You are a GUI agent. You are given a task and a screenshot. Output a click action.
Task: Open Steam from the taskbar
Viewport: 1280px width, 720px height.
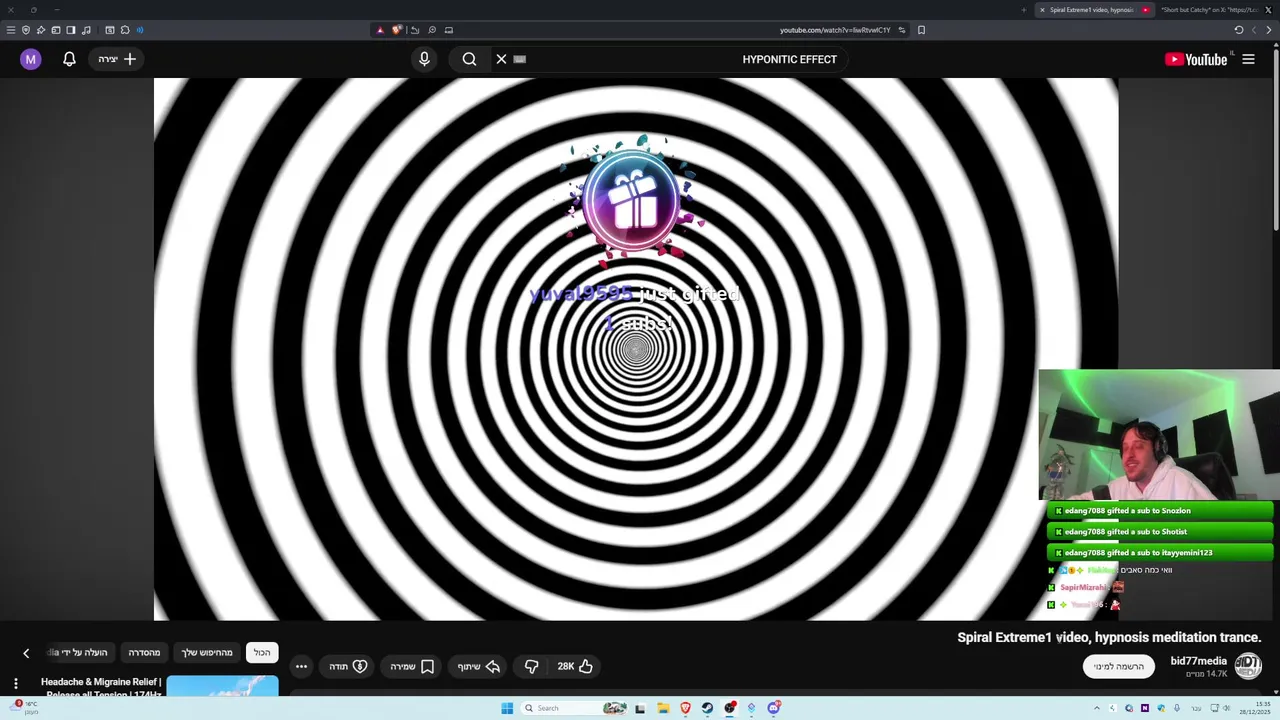pos(707,708)
